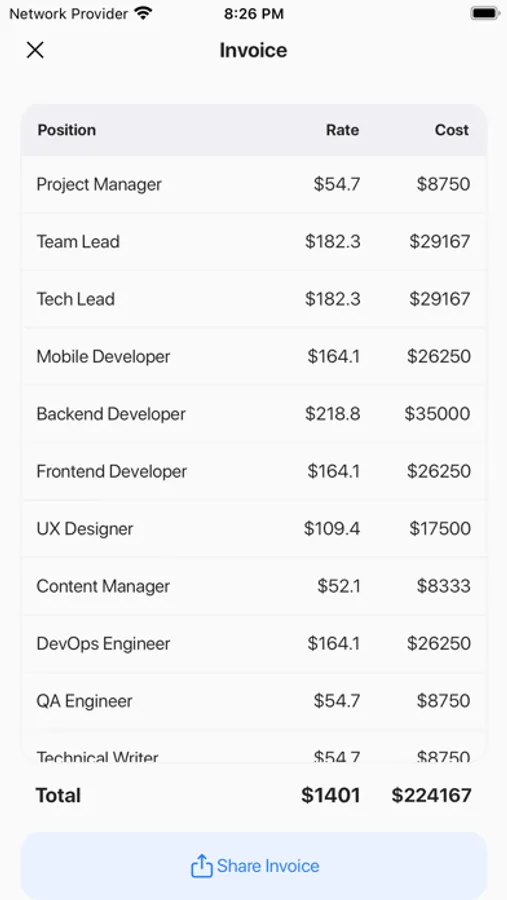Open the Backend Developer row
The height and width of the screenshot is (900, 507).
pyautogui.click(x=254, y=414)
